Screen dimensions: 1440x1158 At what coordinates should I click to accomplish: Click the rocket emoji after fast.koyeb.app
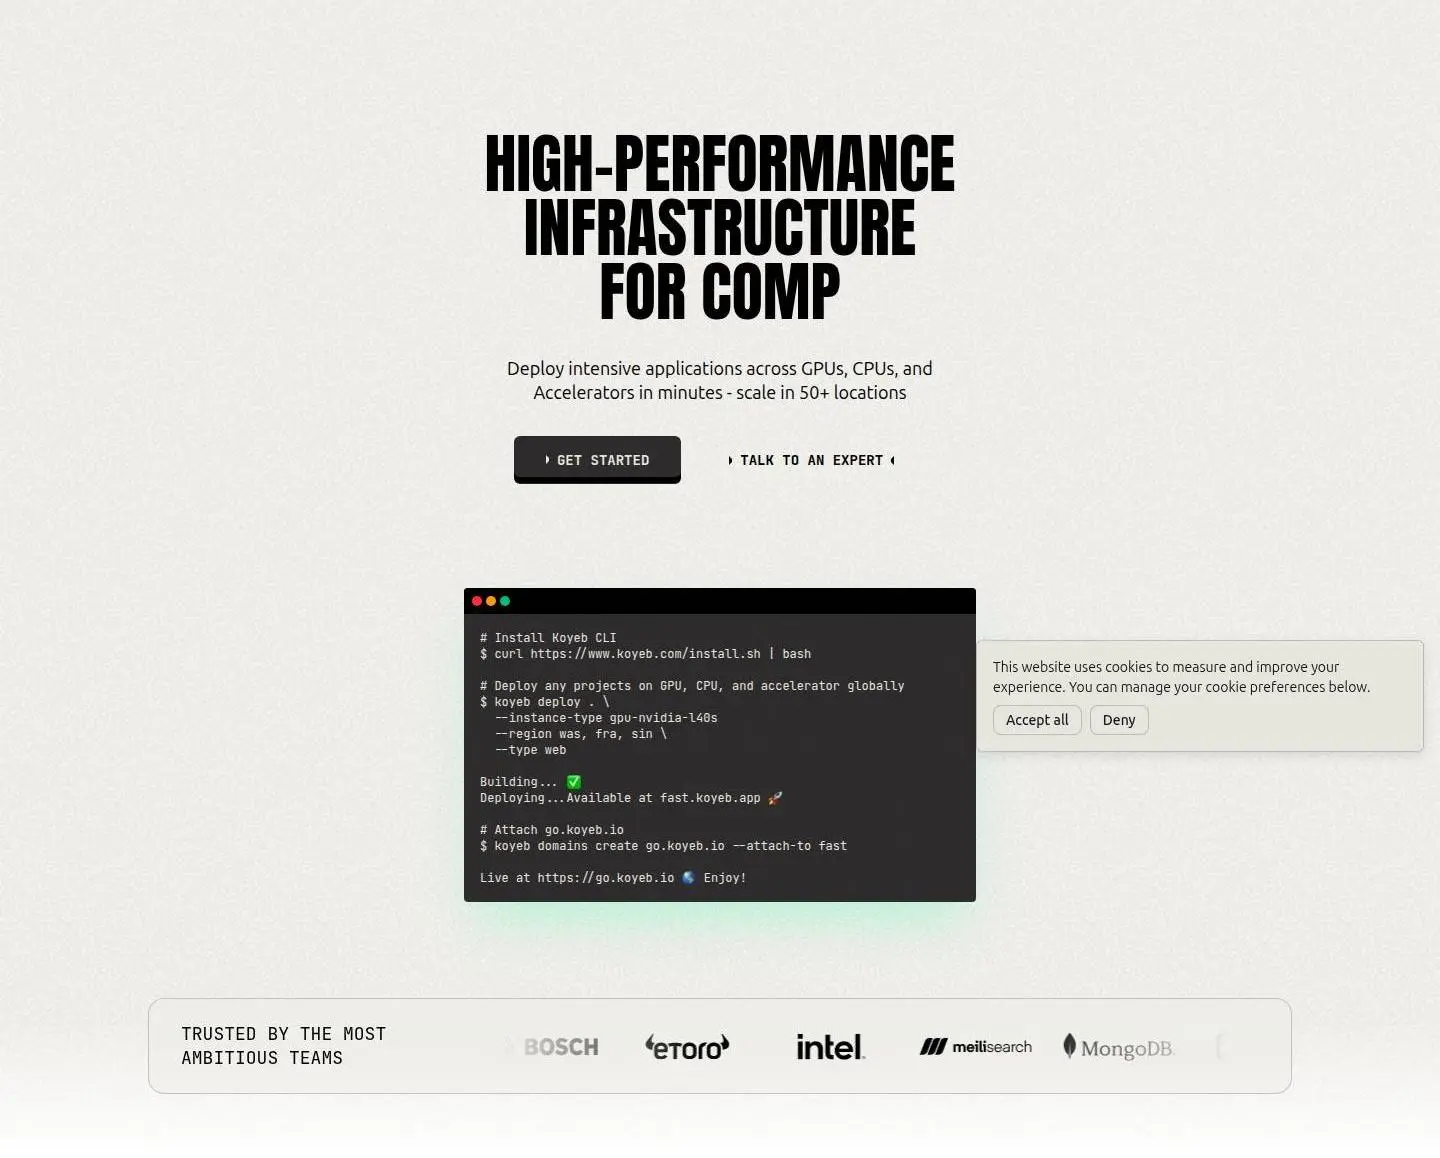(x=775, y=798)
